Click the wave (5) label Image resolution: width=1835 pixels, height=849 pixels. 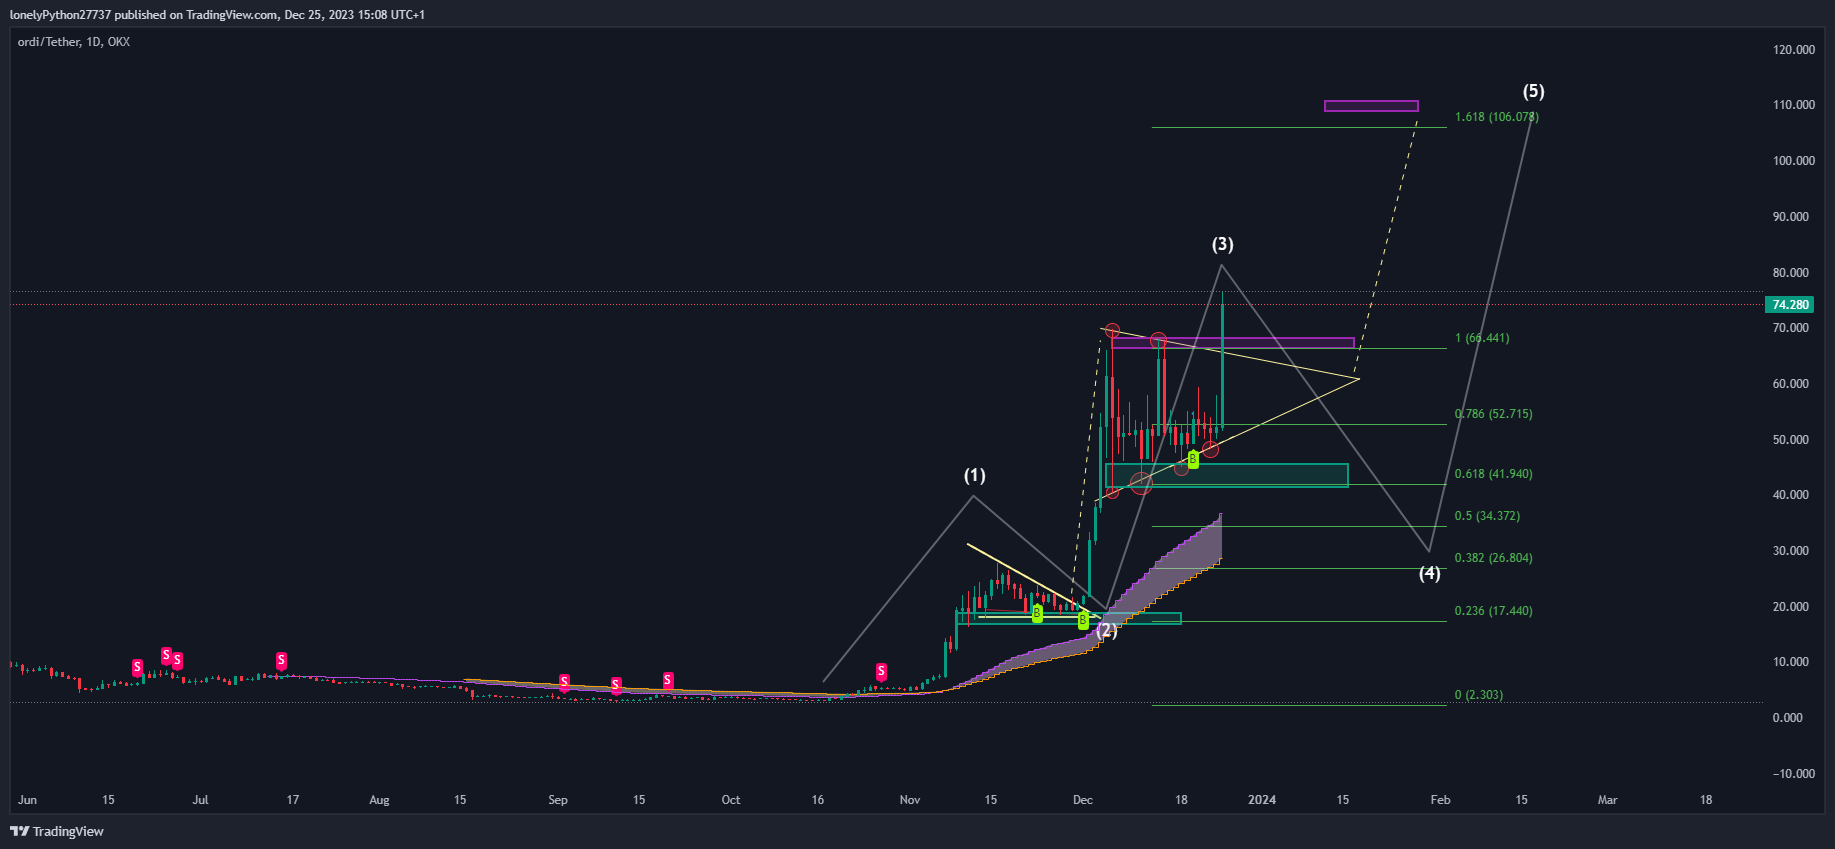coord(1533,91)
